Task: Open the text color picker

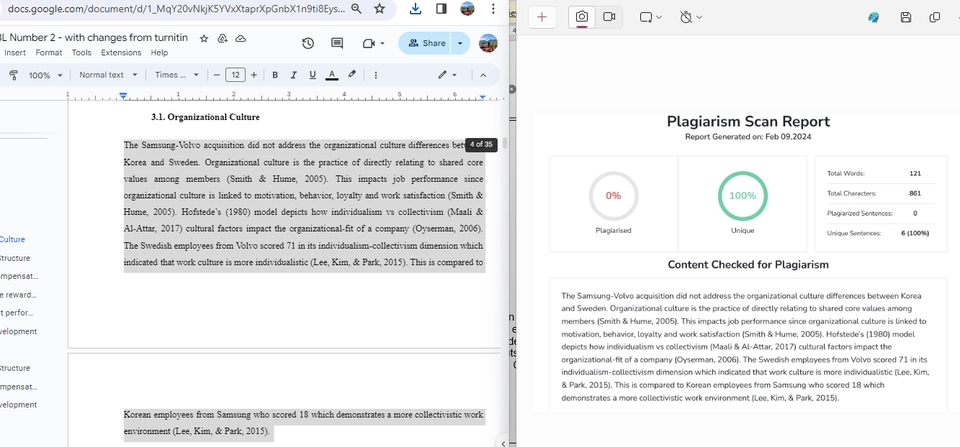Action: (331, 75)
